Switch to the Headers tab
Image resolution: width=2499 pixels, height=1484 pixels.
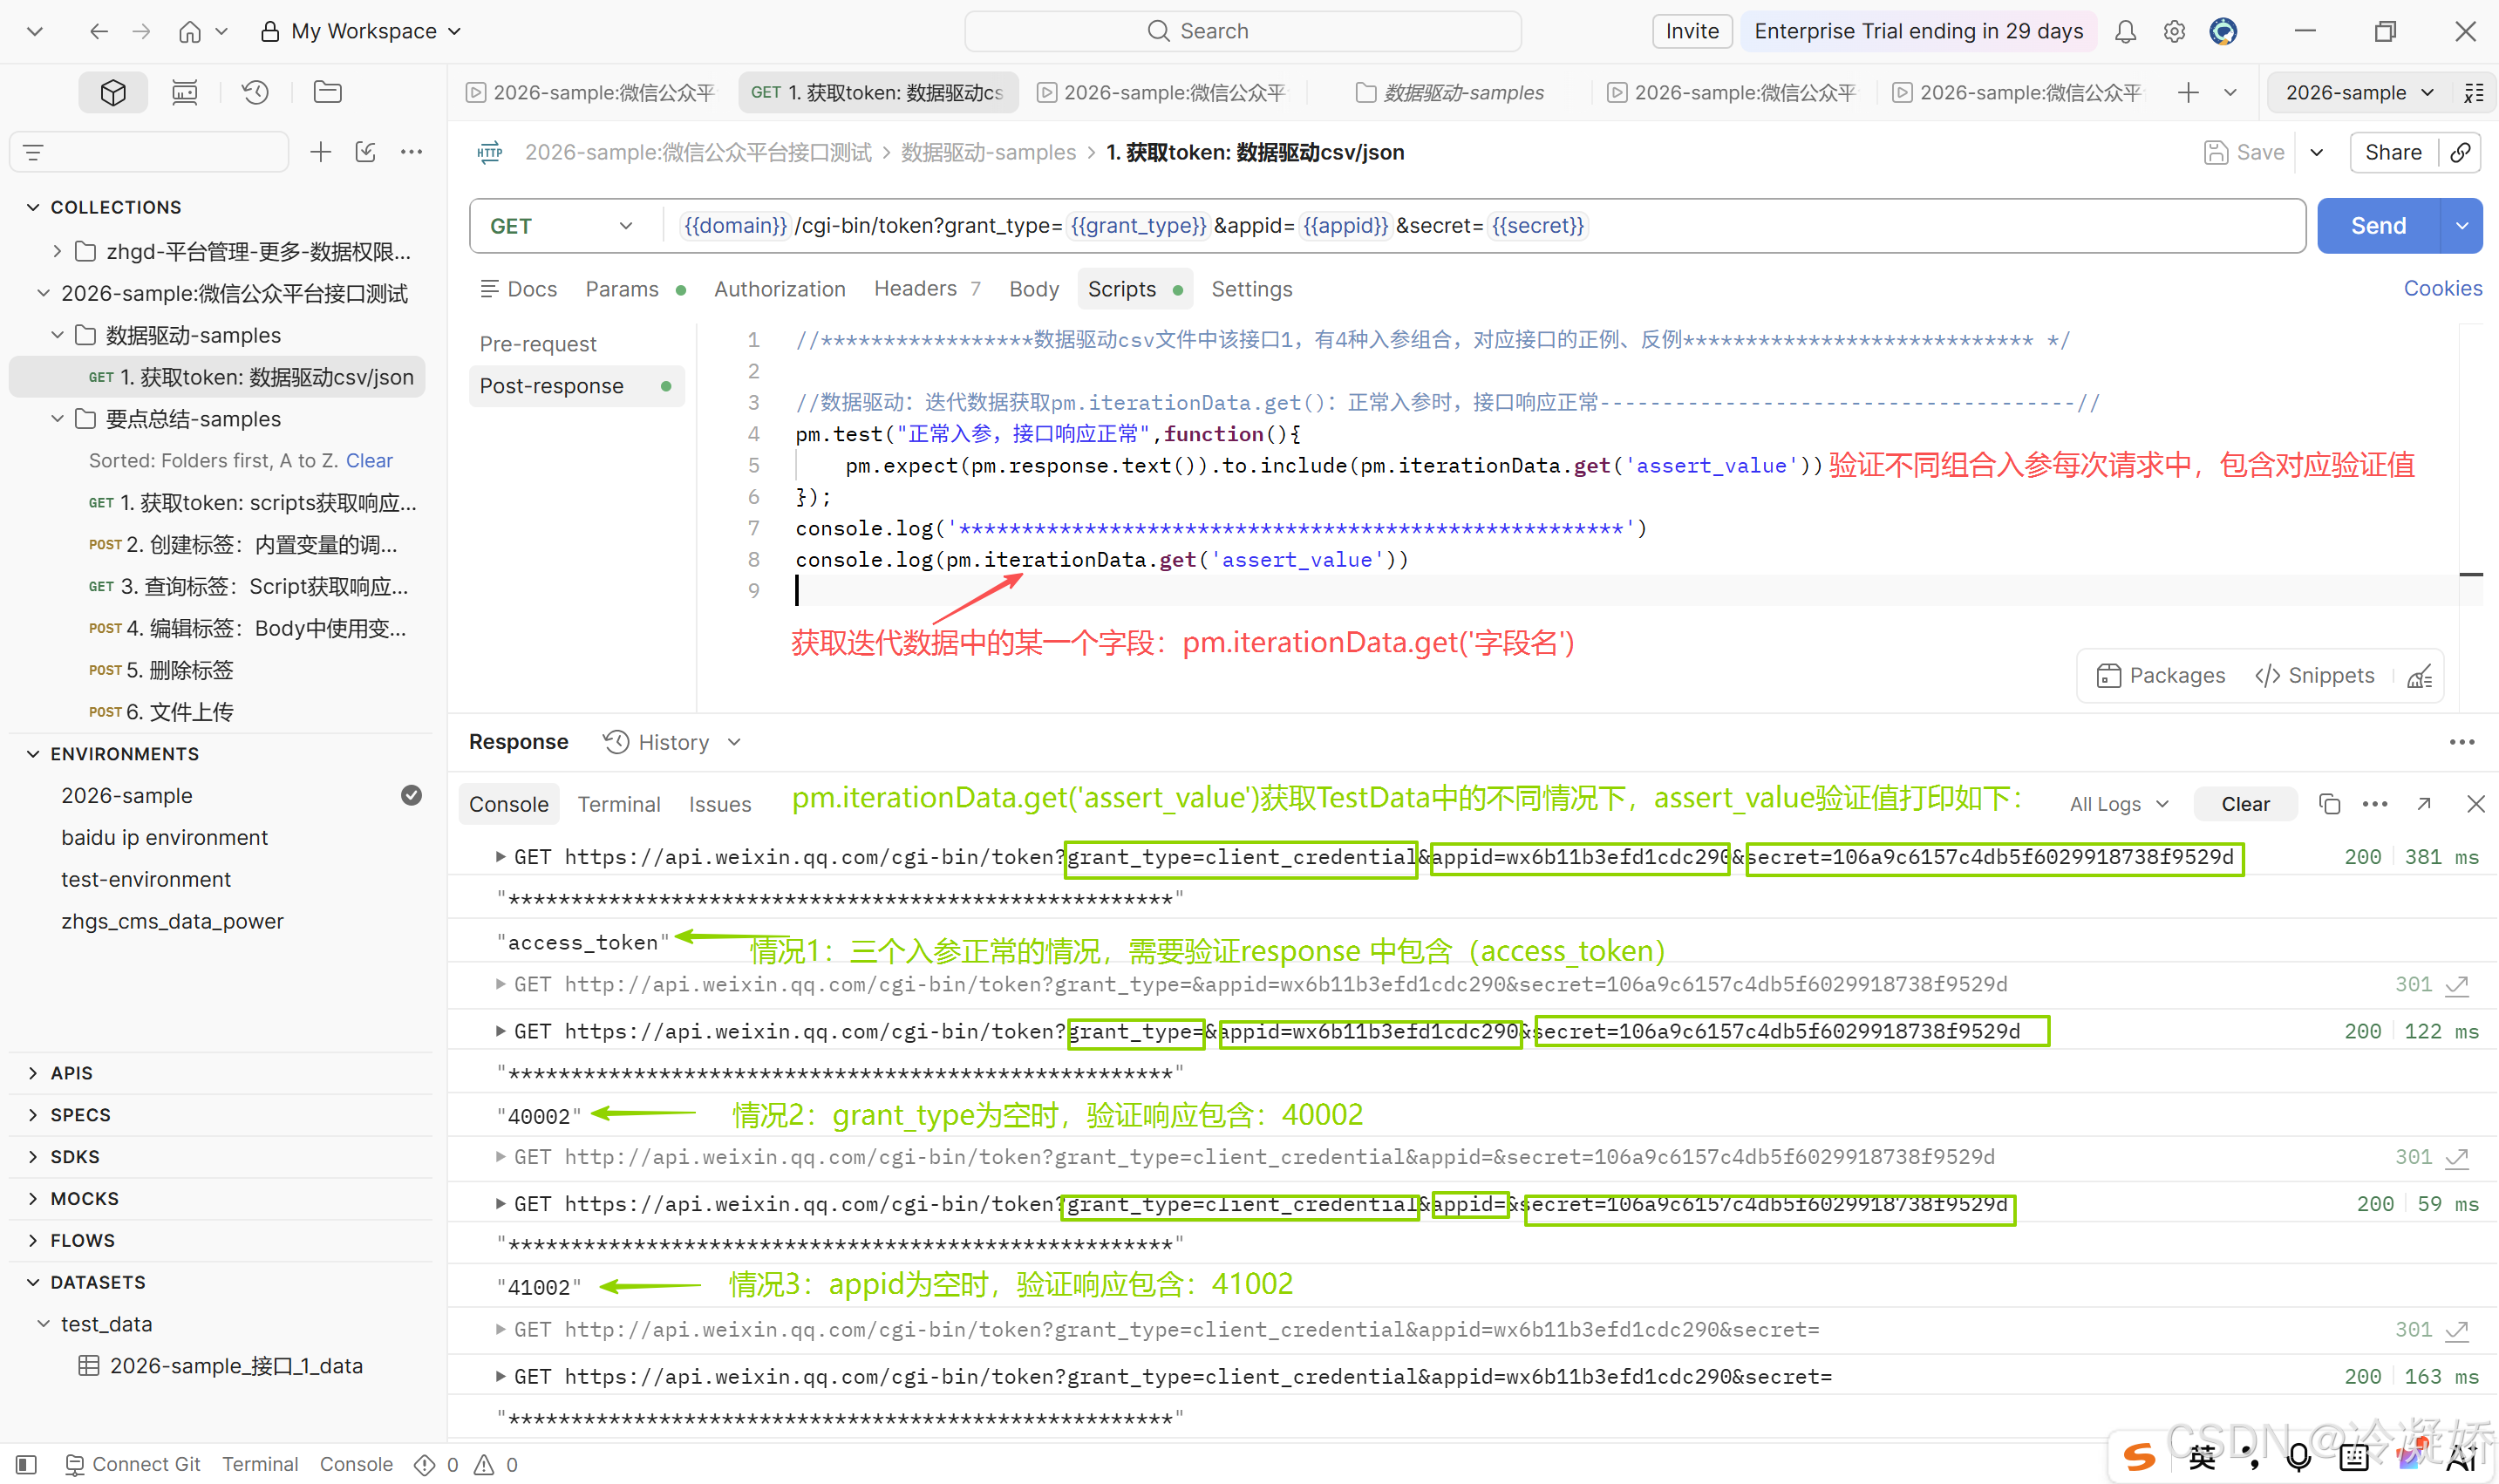tap(926, 289)
